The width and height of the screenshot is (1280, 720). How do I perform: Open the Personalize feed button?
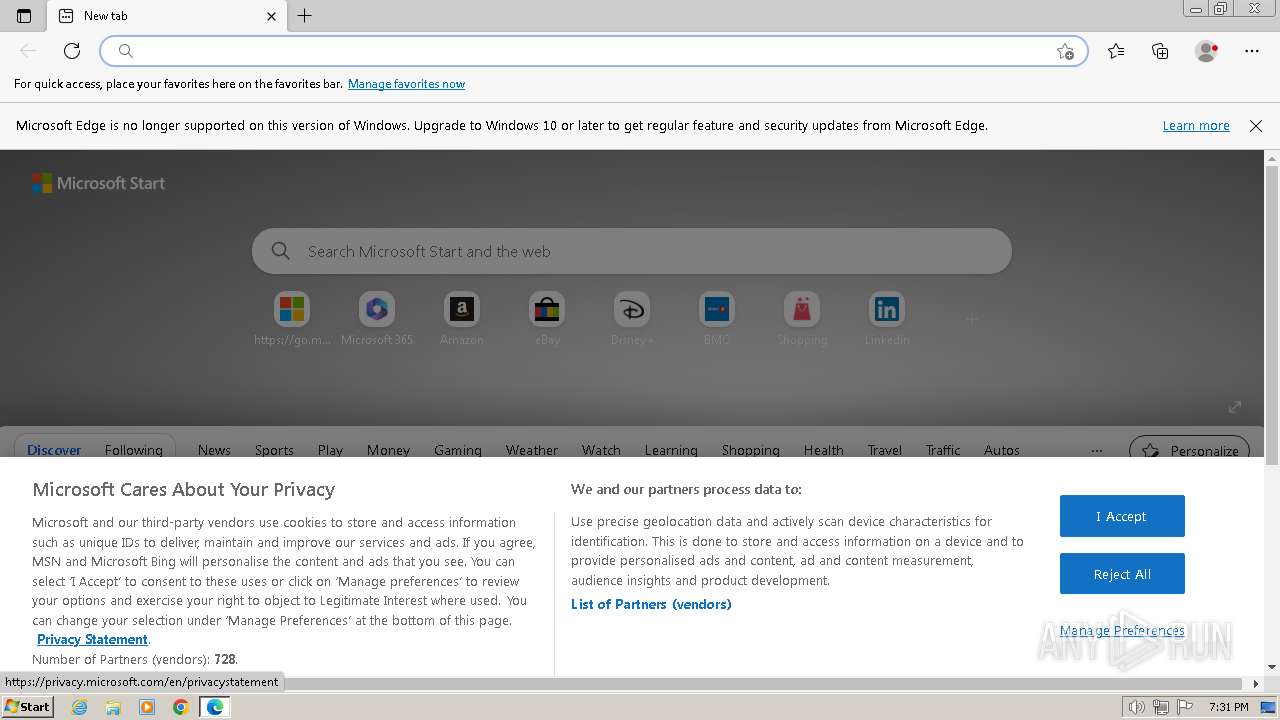(x=1190, y=450)
